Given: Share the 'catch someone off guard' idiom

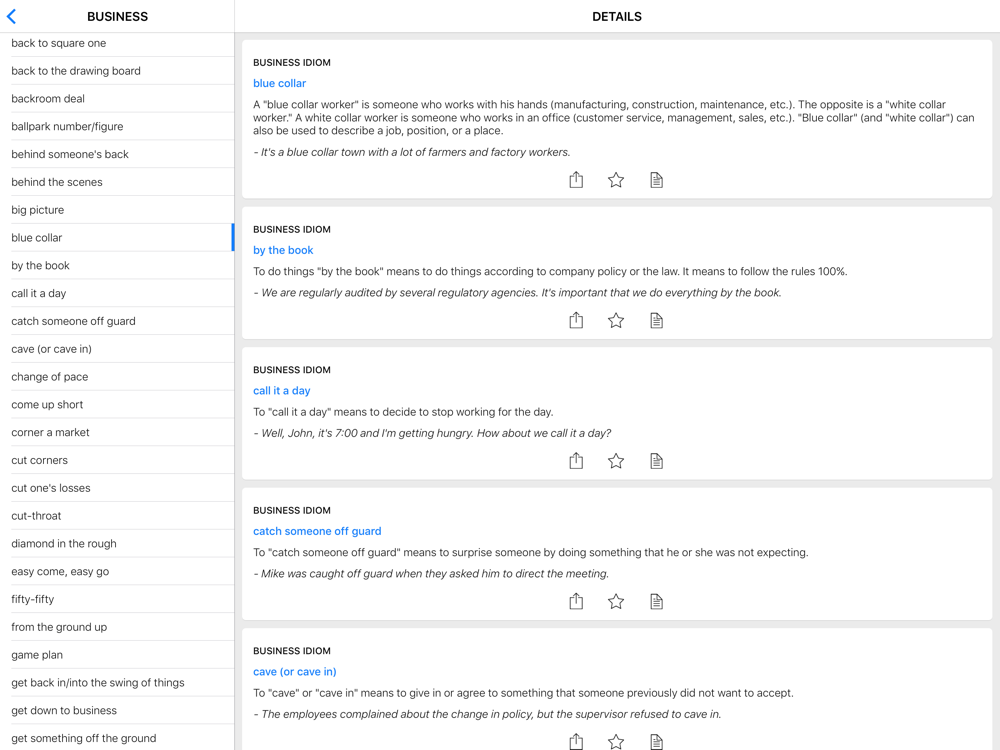Looking at the screenshot, I should coord(576,601).
